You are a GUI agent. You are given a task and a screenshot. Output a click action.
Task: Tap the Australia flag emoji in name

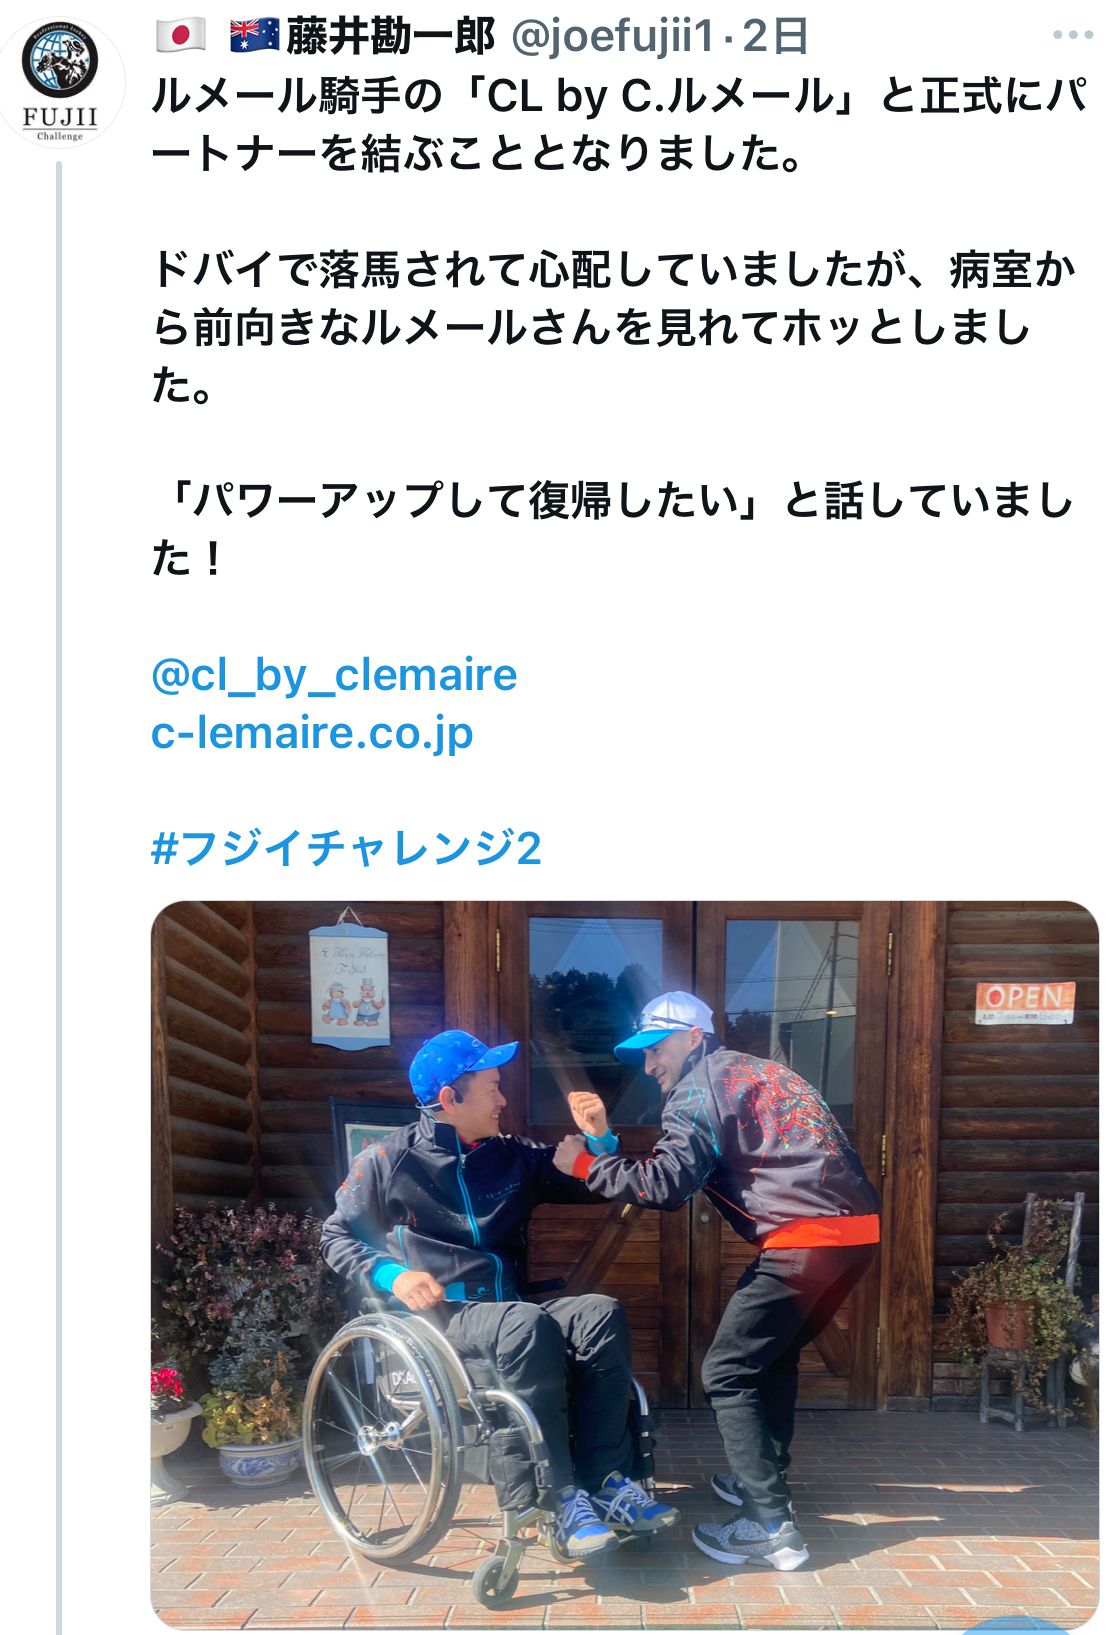tap(254, 36)
